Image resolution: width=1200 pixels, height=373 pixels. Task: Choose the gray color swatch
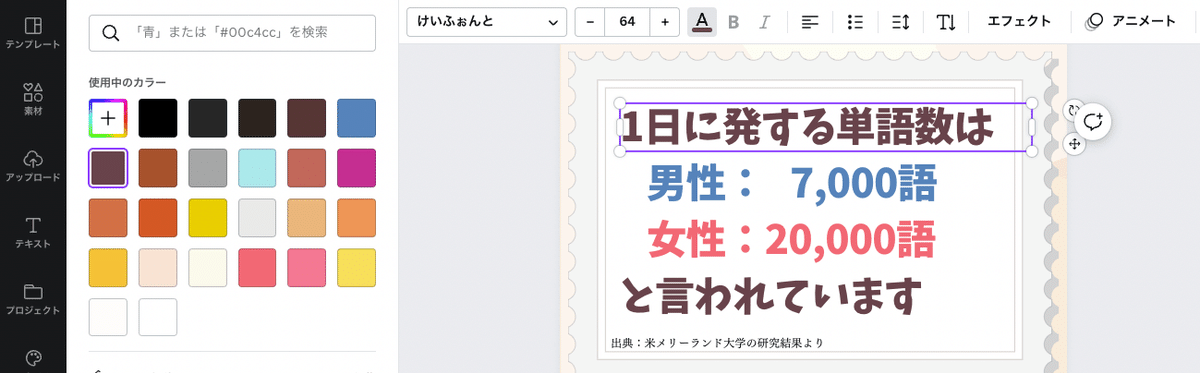208,168
